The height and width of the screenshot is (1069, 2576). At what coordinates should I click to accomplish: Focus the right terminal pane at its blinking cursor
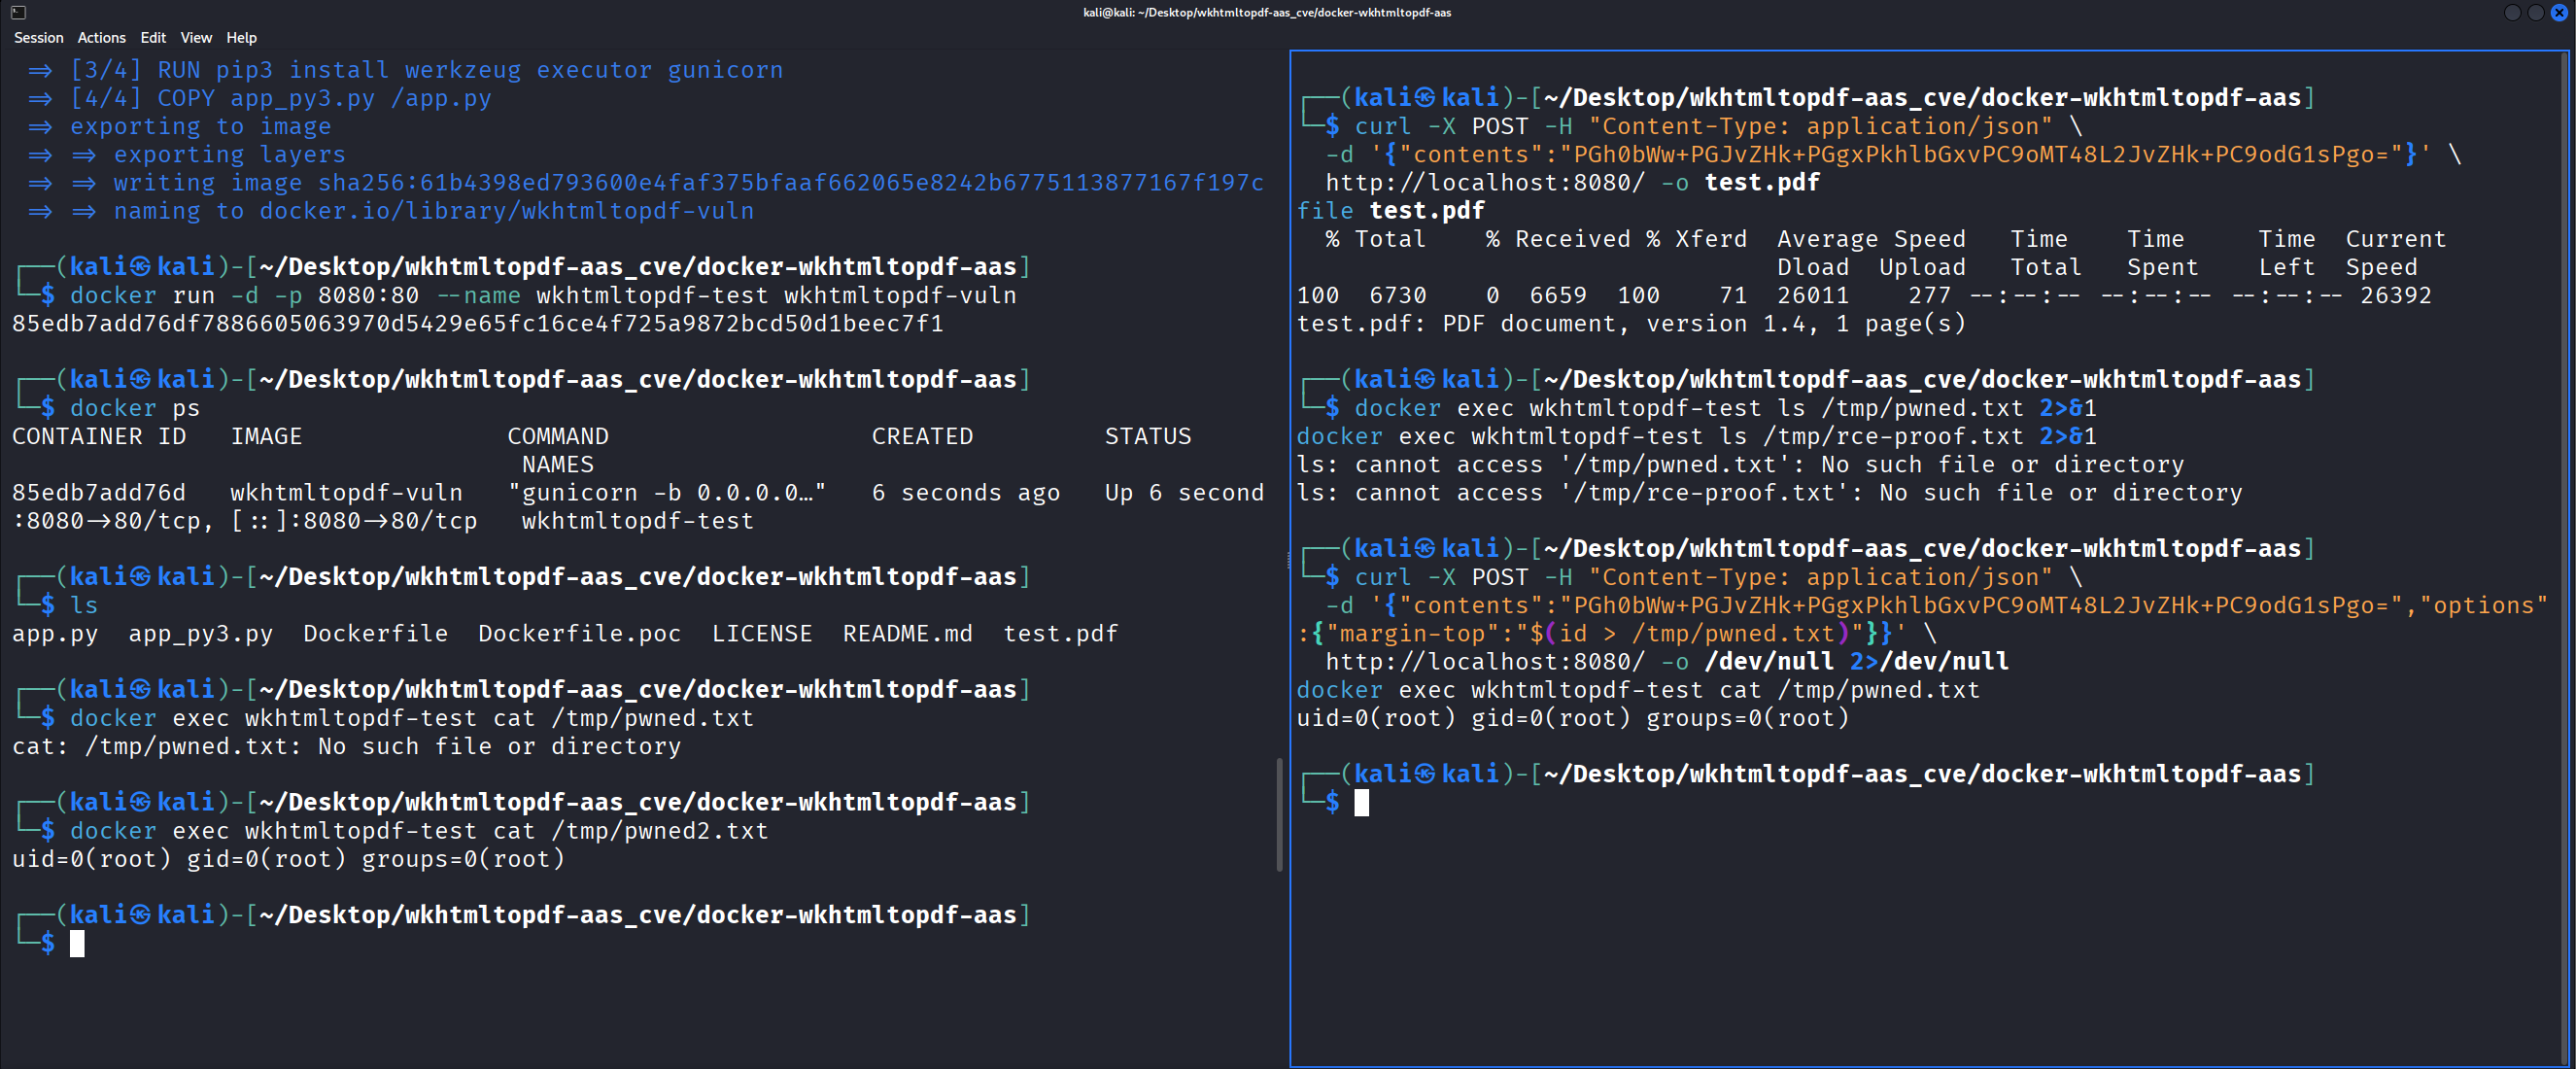[1362, 802]
